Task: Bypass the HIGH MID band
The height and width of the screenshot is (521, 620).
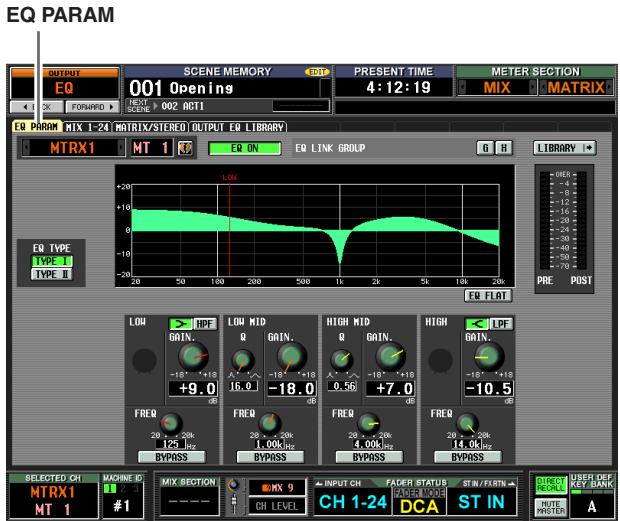Action: pos(369,457)
